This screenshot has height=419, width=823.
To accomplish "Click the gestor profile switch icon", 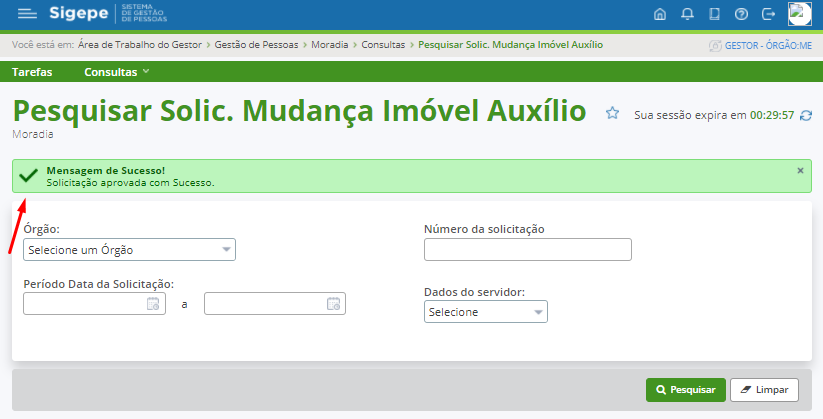I will 715,46.
